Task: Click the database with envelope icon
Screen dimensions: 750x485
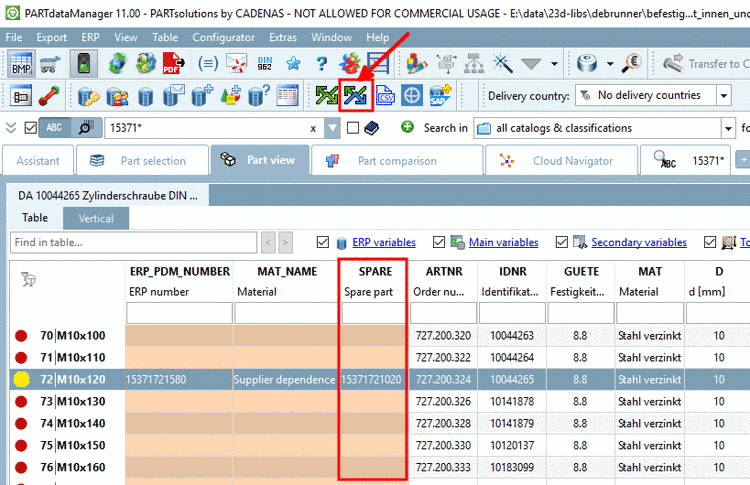Action: pos(173,95)
